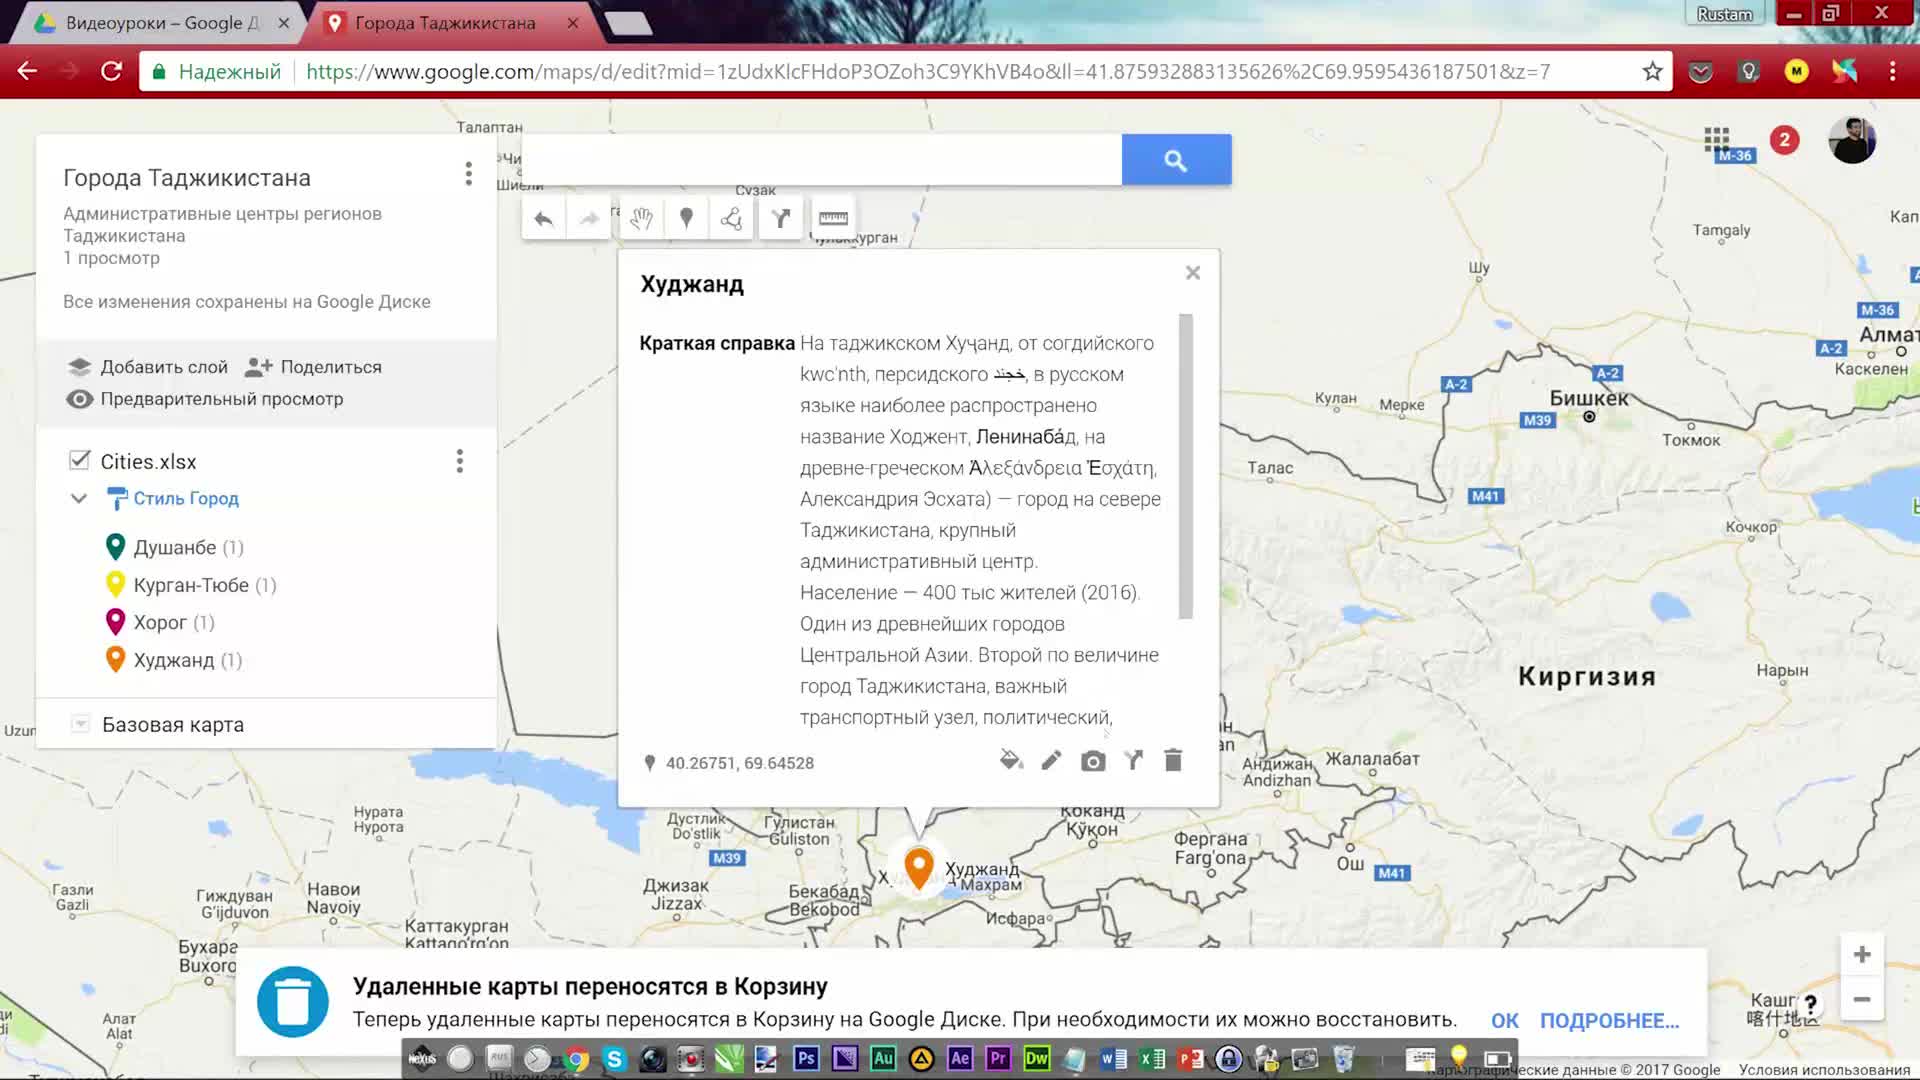Screen dimensions: 1920x1080
Task: Click the Pocket extension icon
Action: (x=1700, y=71)
